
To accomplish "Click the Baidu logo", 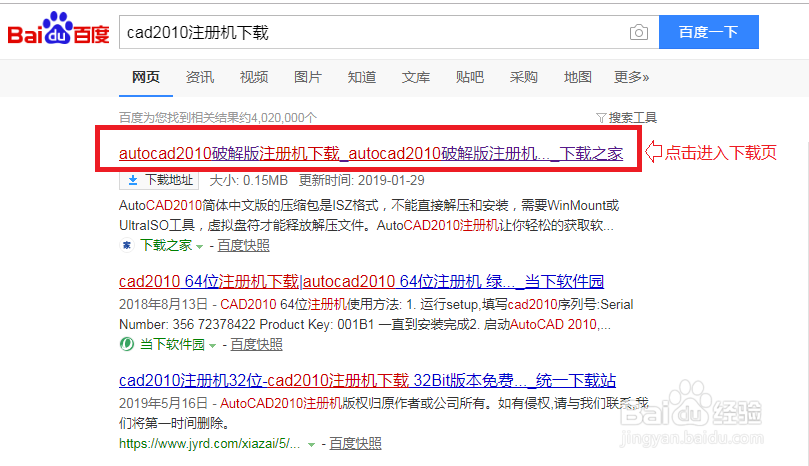I will coord(58,29).
